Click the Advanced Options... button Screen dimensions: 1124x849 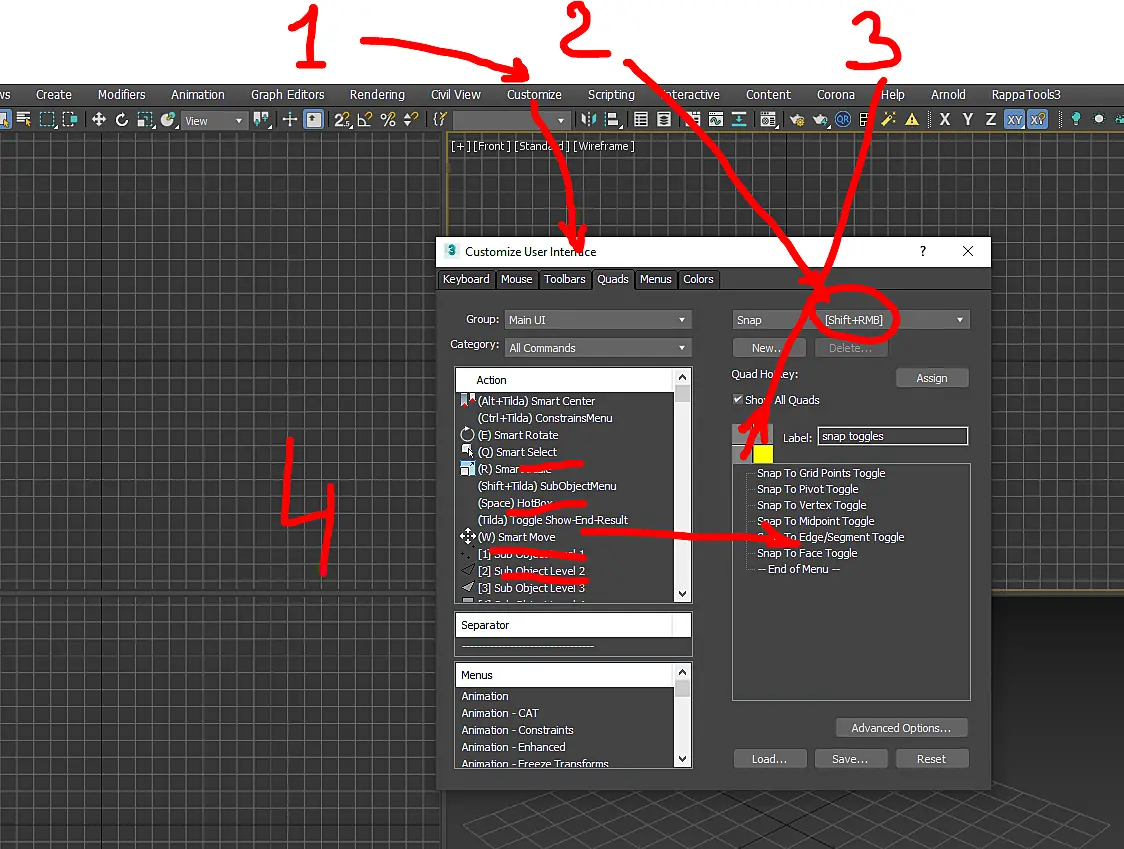tap(901, 728)
